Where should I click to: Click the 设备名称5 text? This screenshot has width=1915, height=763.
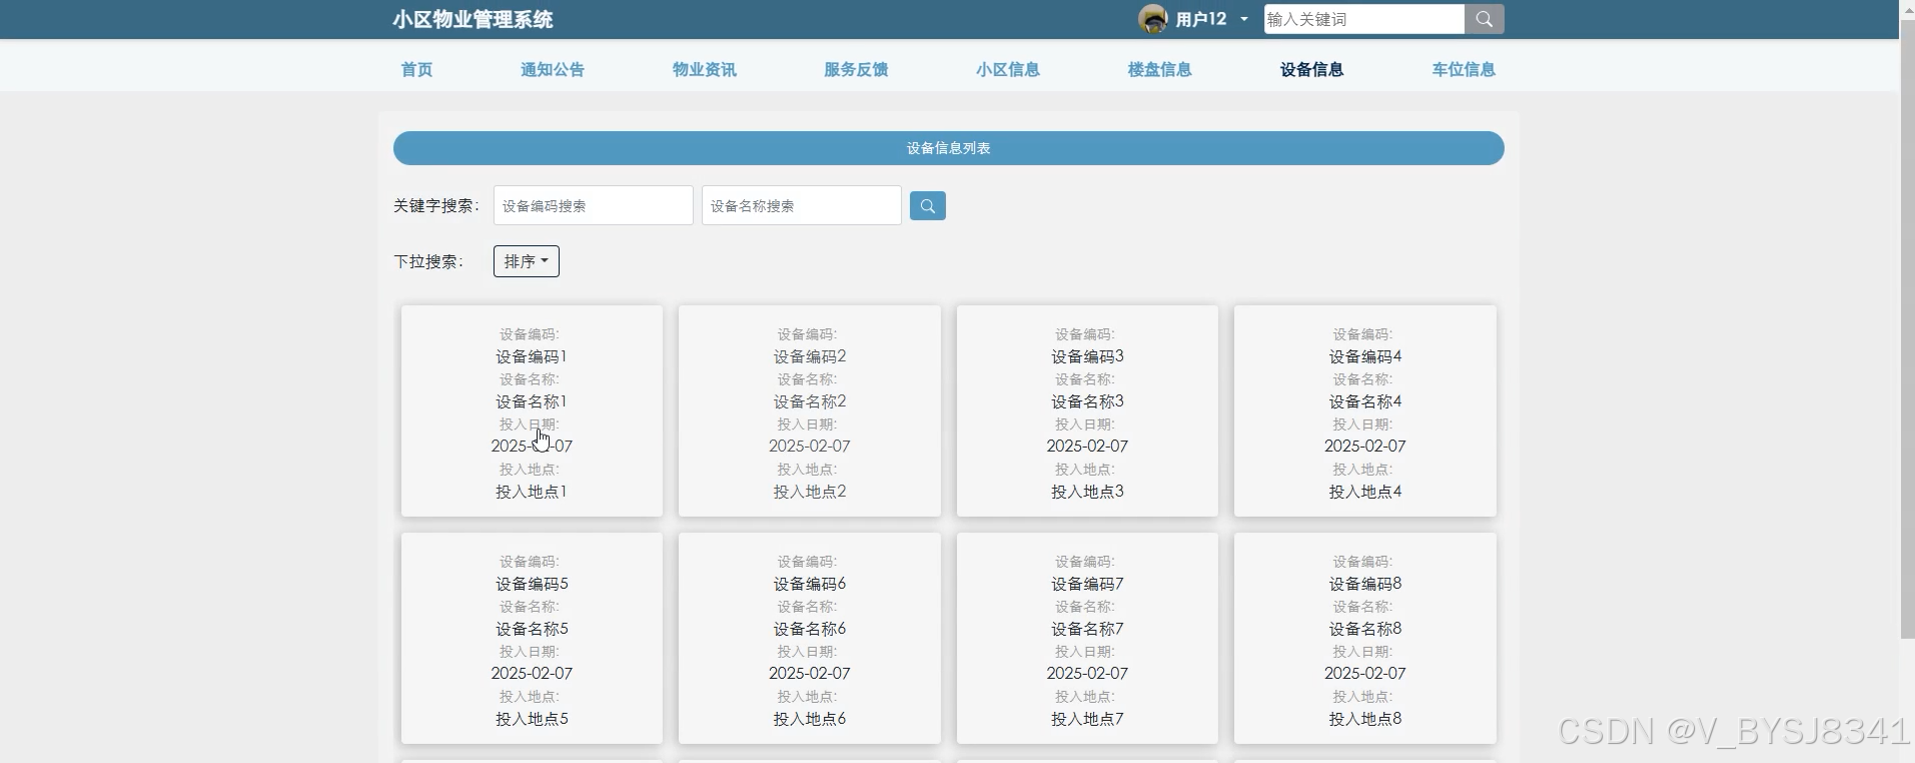click(x=532, y=628)
